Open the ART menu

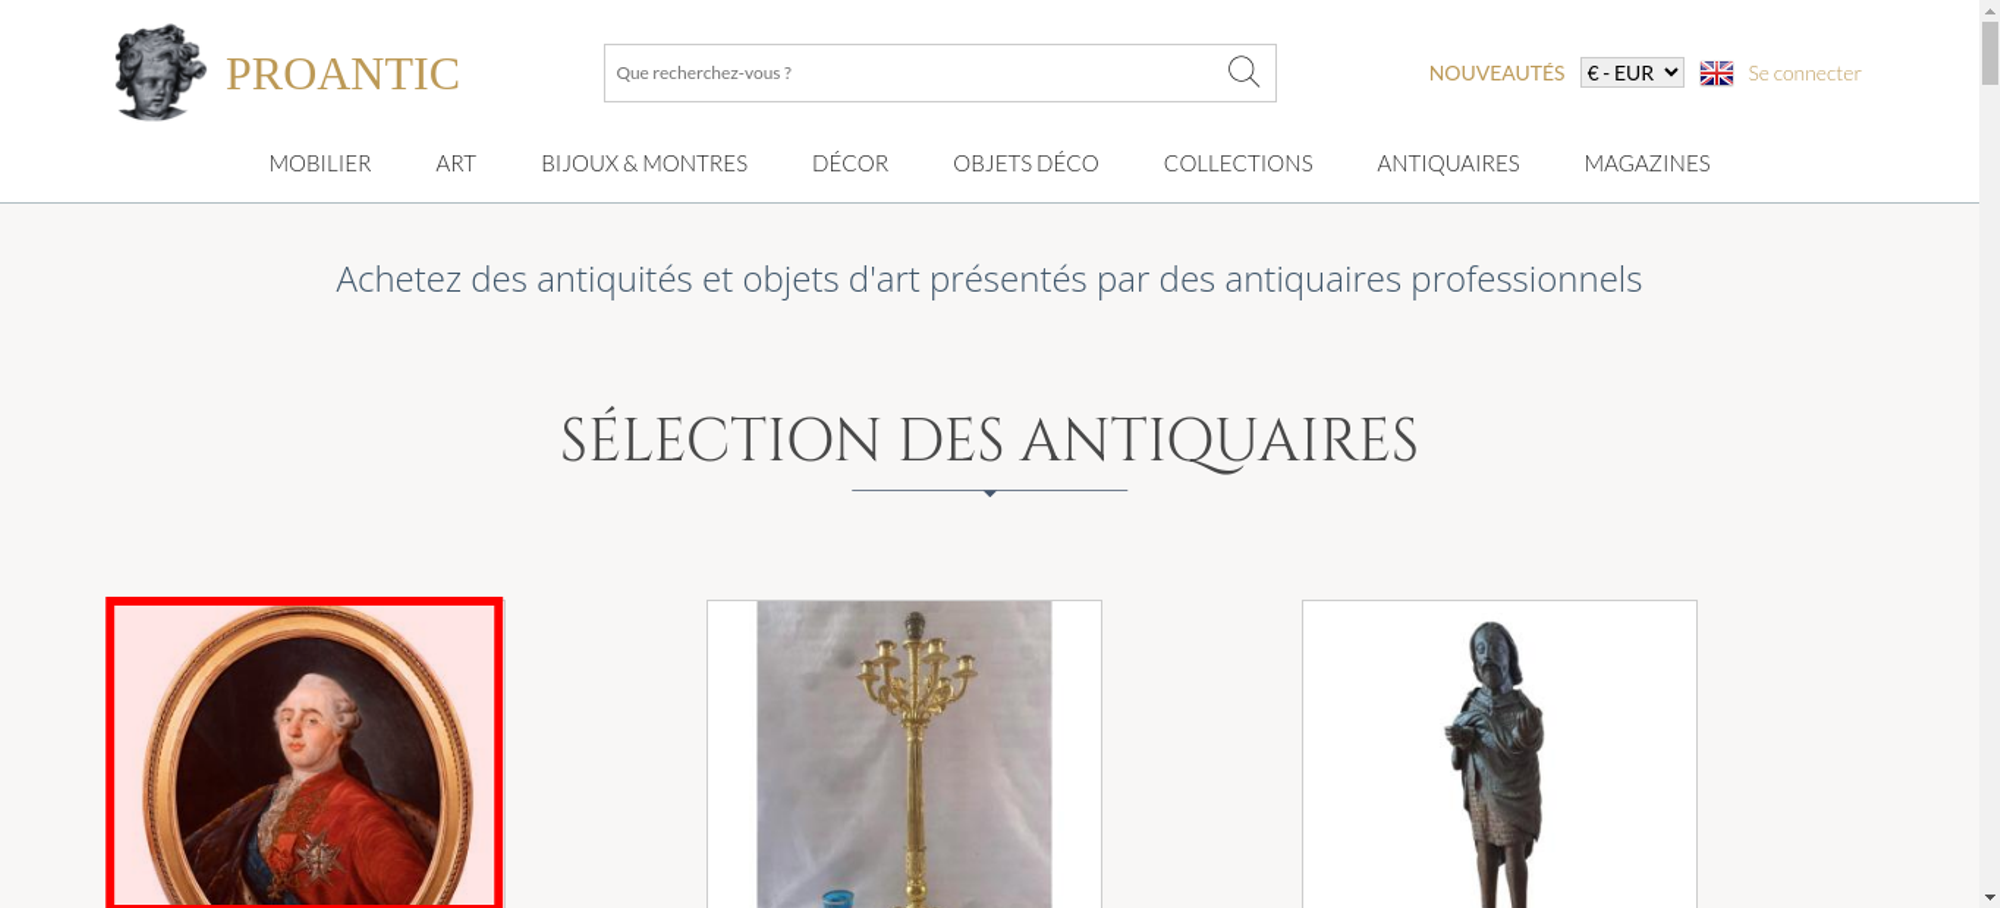click(456, 163)
